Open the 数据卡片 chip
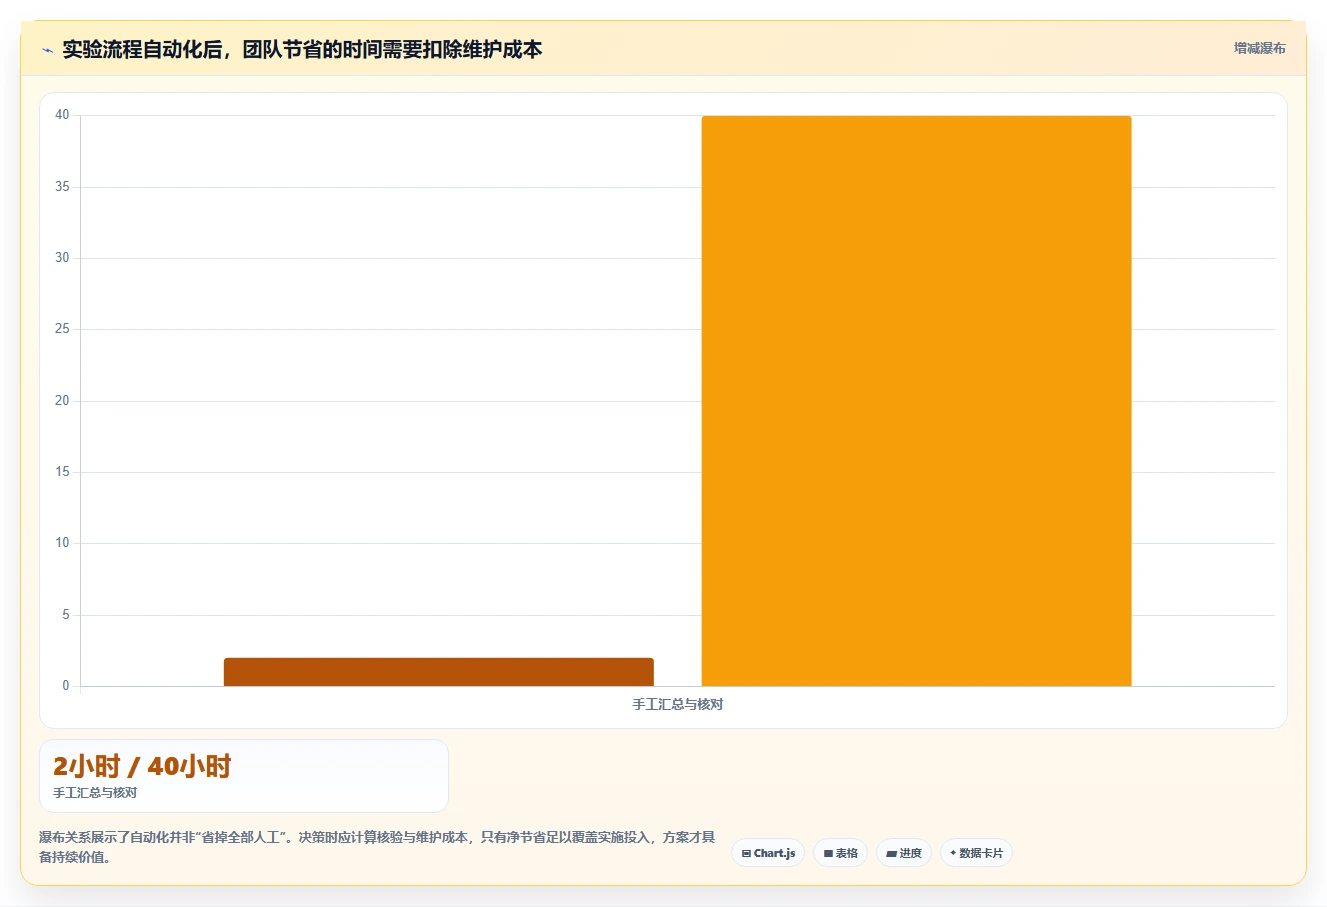 click(x=976, y=853)
